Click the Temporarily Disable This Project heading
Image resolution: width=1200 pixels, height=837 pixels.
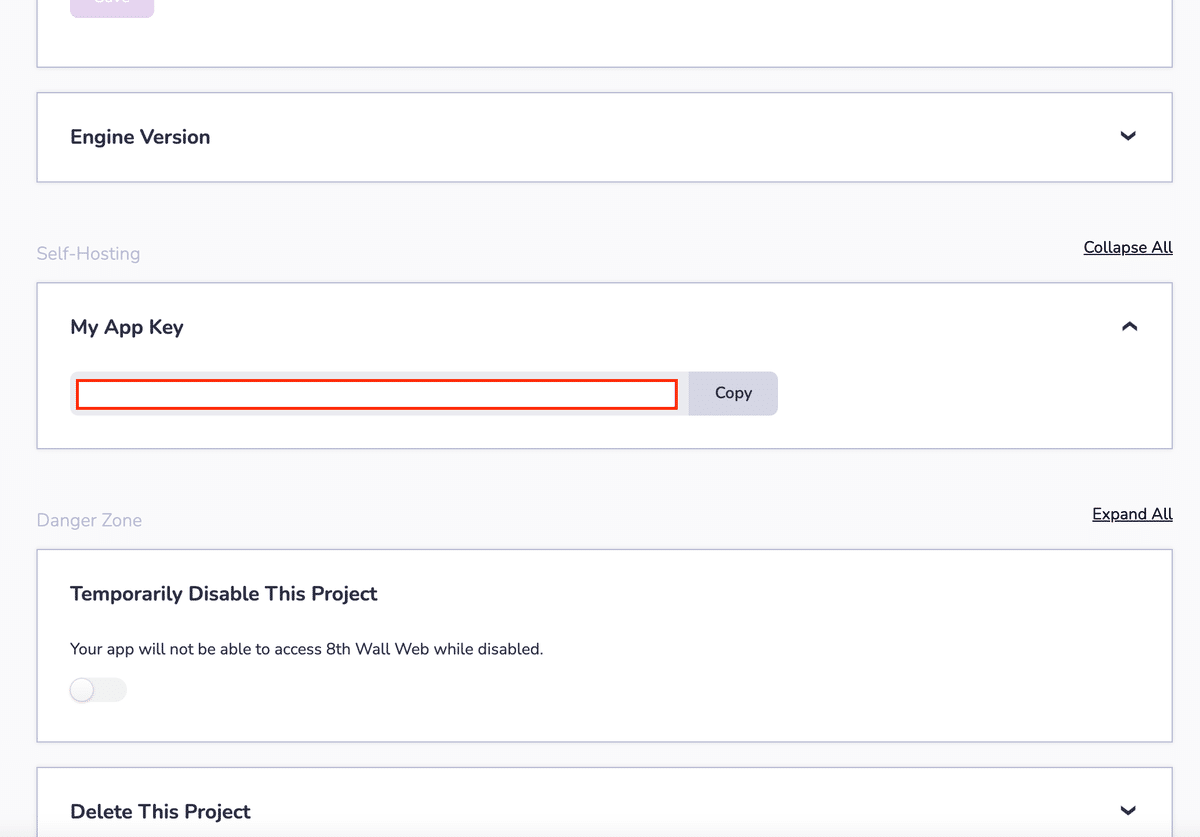click(x=224, y=594)
